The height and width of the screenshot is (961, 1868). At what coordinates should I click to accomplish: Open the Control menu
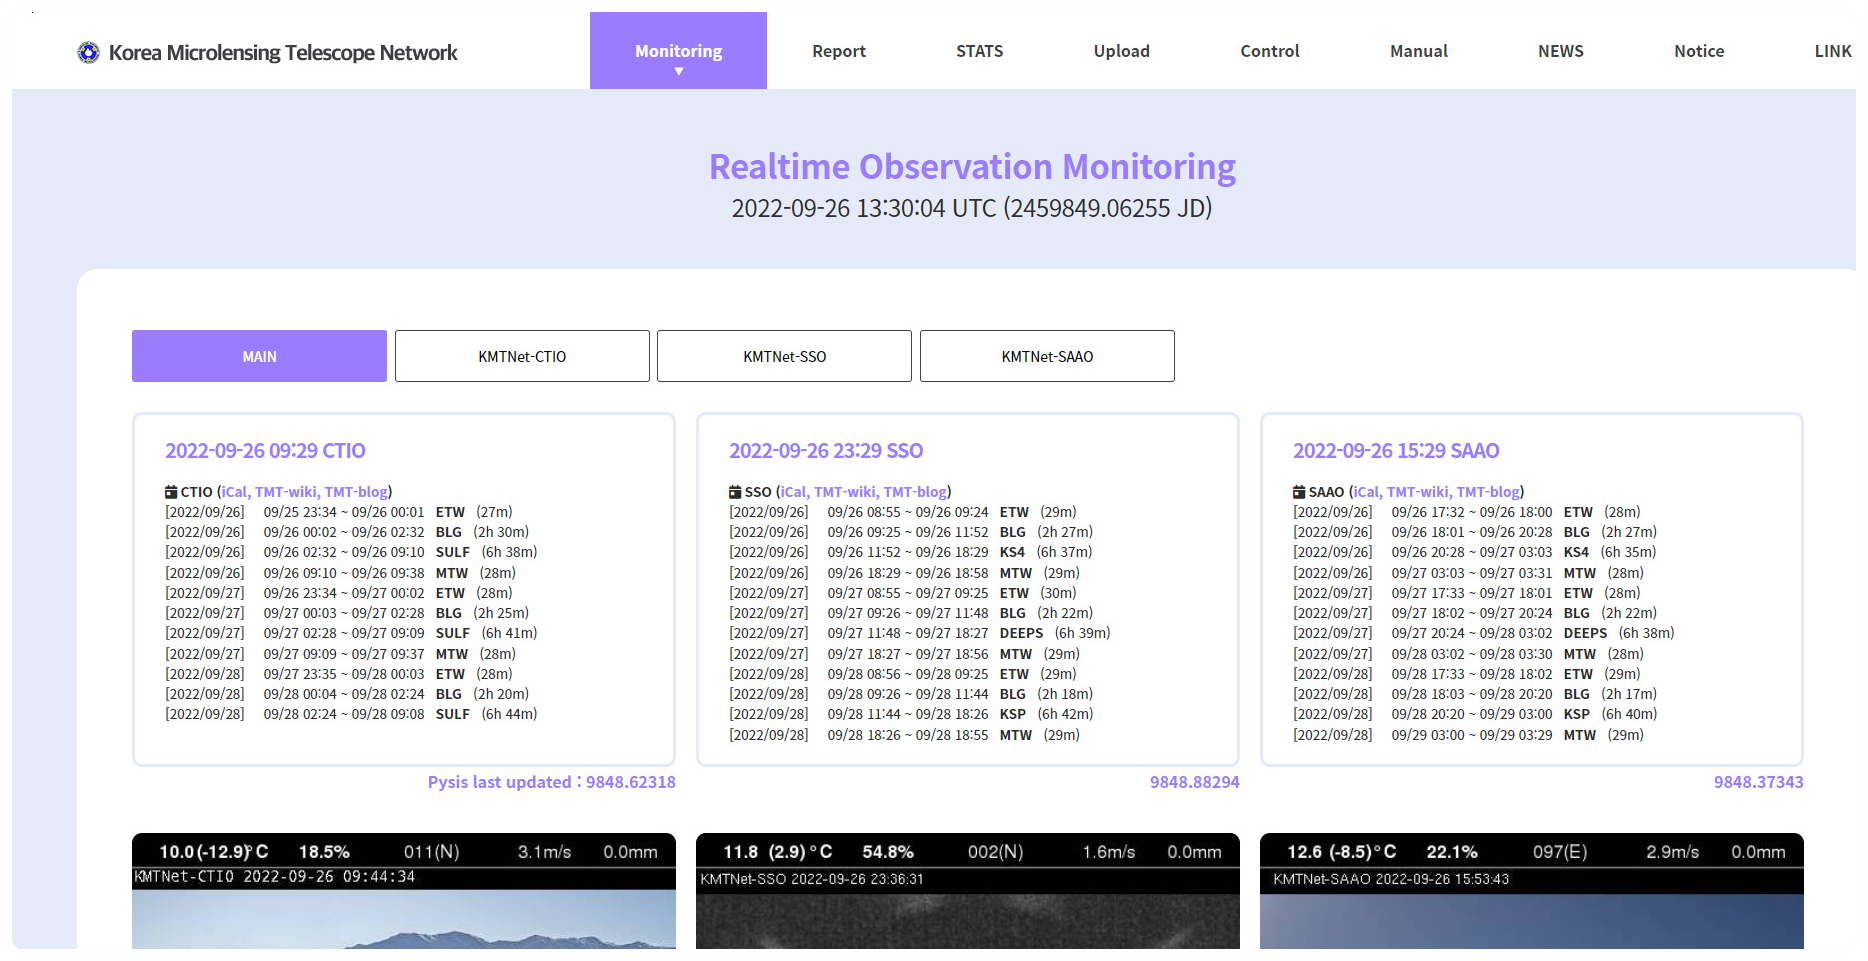pyautogui.click(x=1269, y=51)
